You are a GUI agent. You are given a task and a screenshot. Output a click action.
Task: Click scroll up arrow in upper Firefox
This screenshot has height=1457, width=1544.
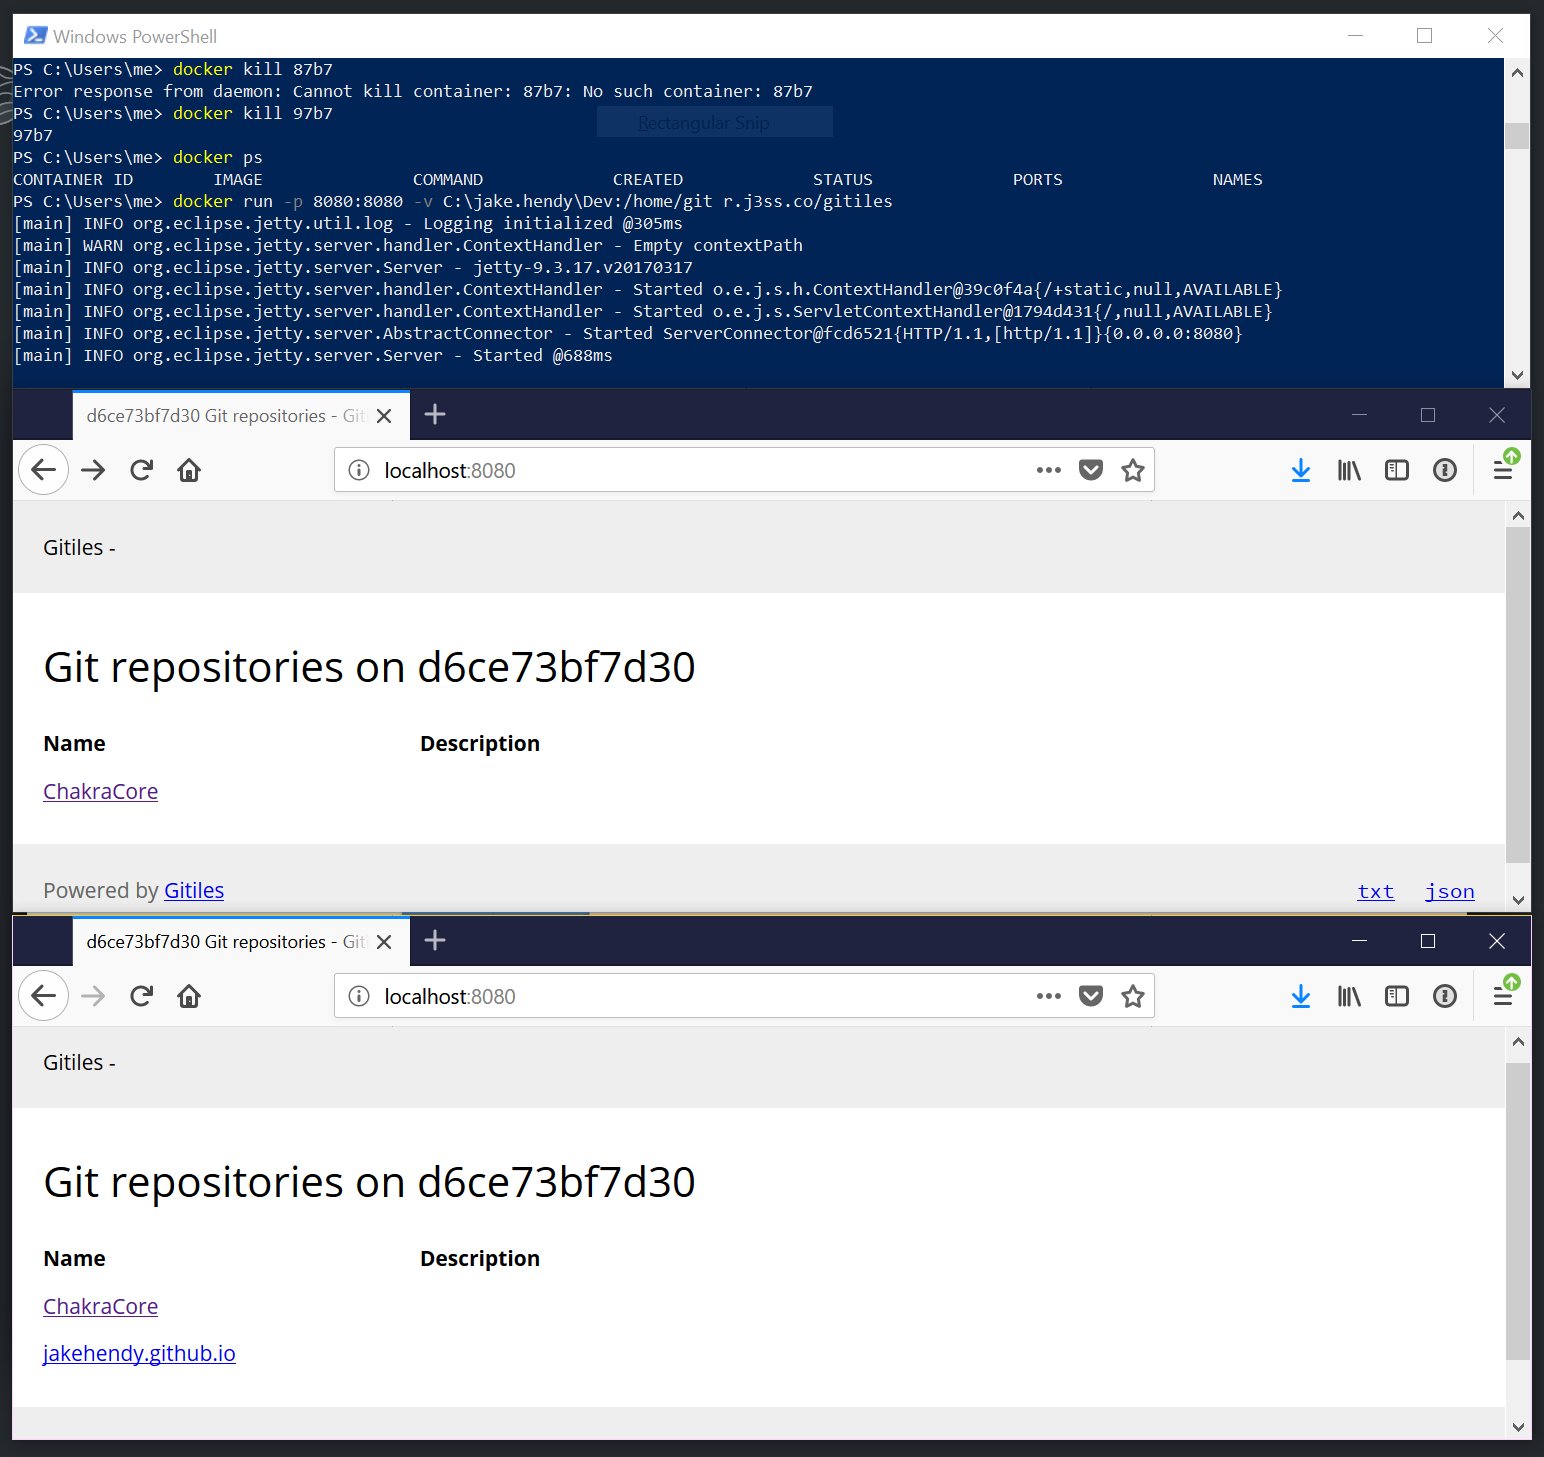[x=1518, y=516]
